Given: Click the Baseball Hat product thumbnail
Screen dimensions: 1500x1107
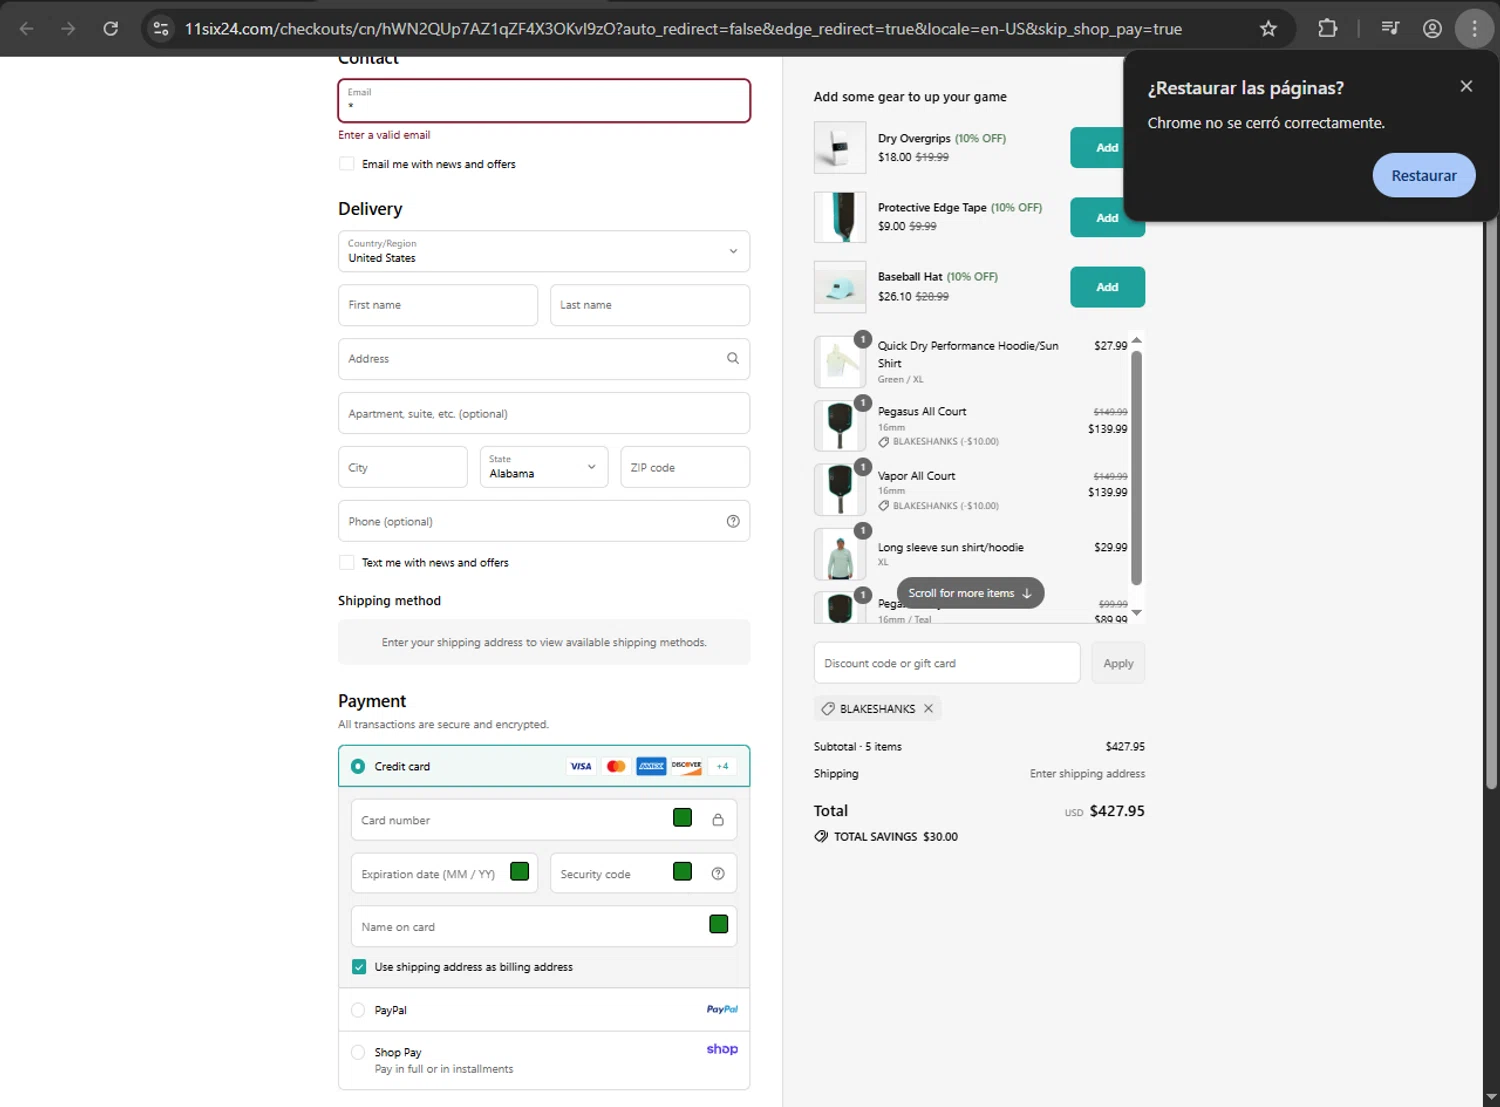Looking at the screenshot, I should coord(840,287).
